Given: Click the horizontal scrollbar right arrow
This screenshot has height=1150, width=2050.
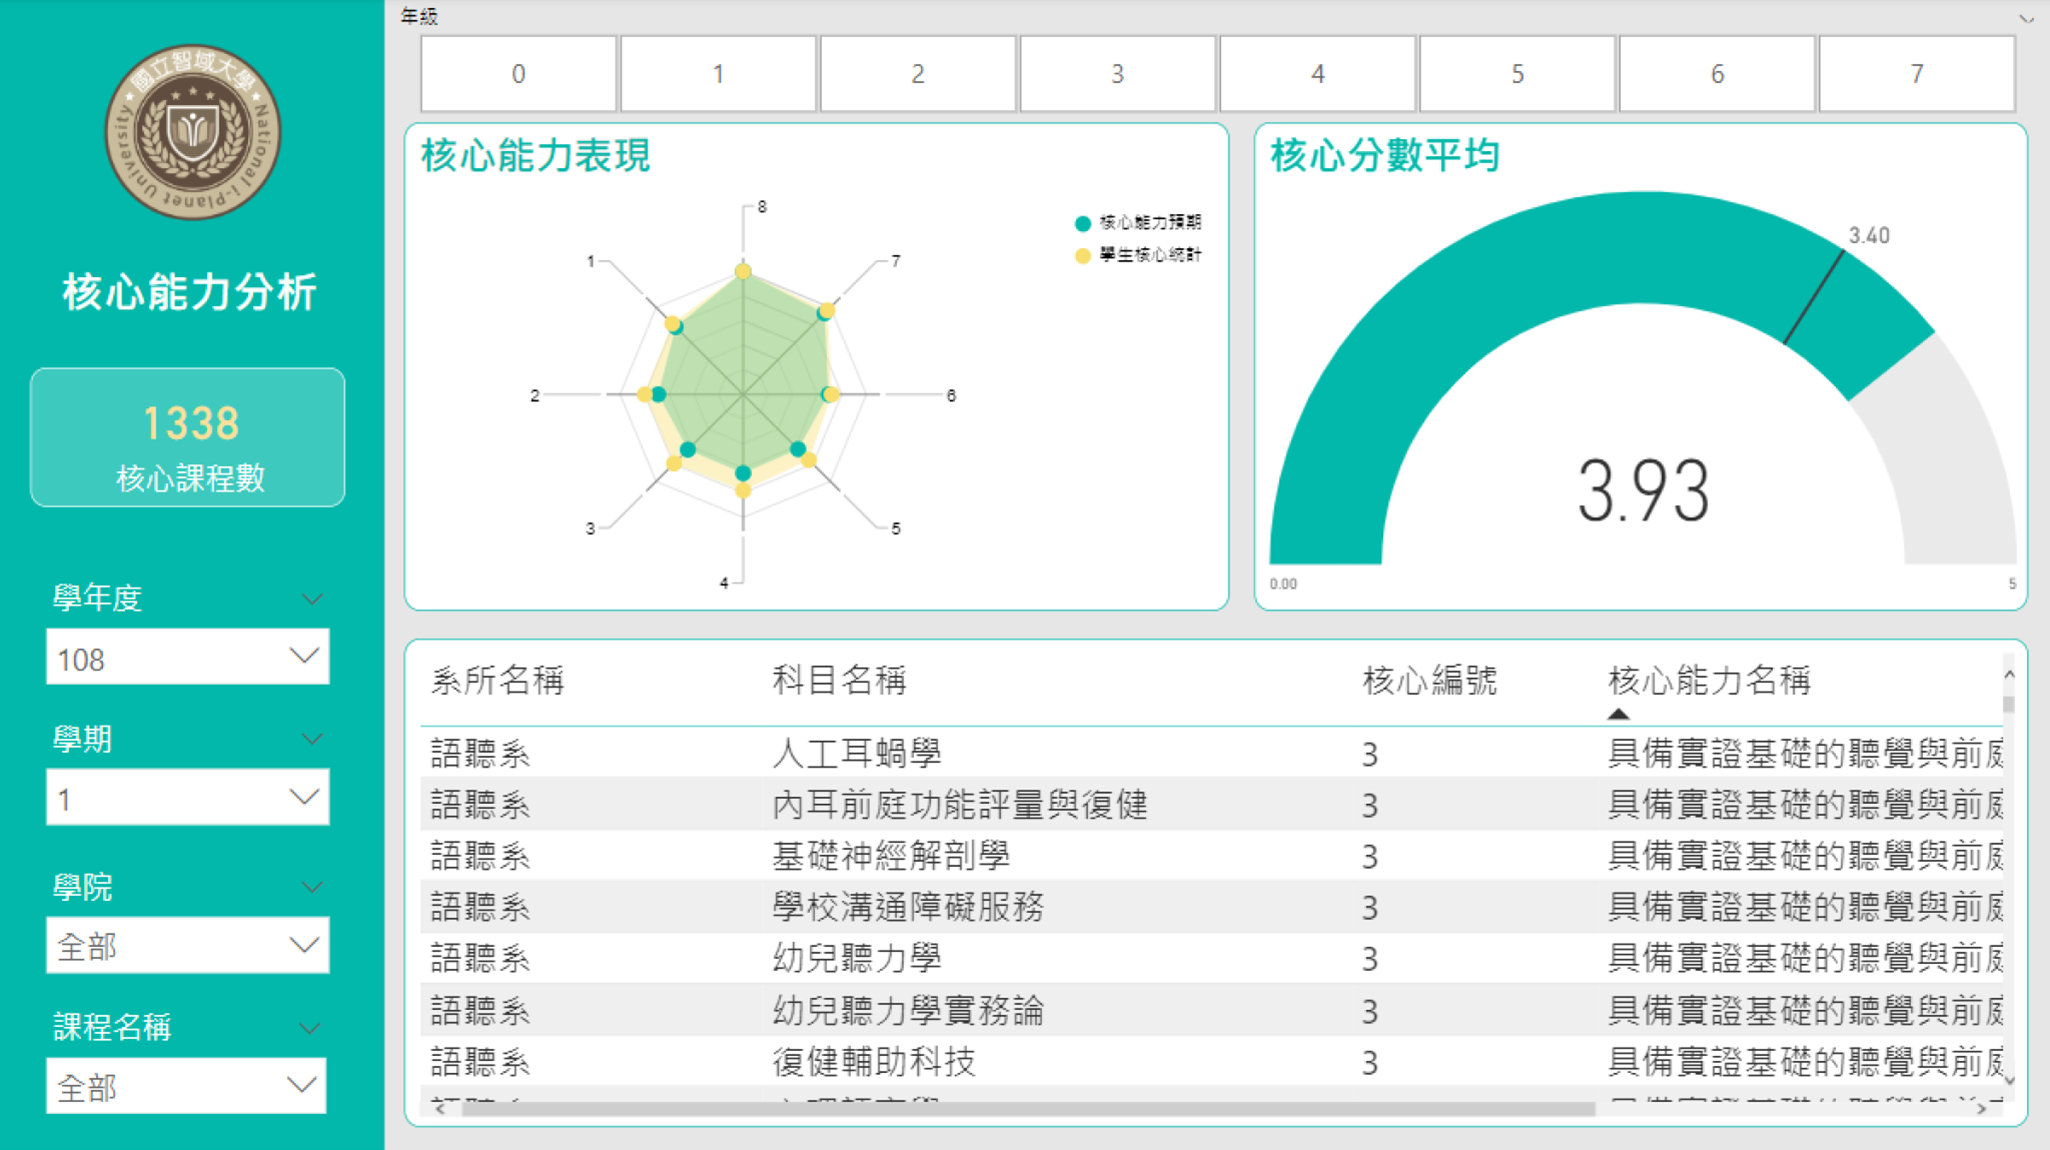Looking at the screenshot, I should pyautogui.click(x=1982, y=1108).
